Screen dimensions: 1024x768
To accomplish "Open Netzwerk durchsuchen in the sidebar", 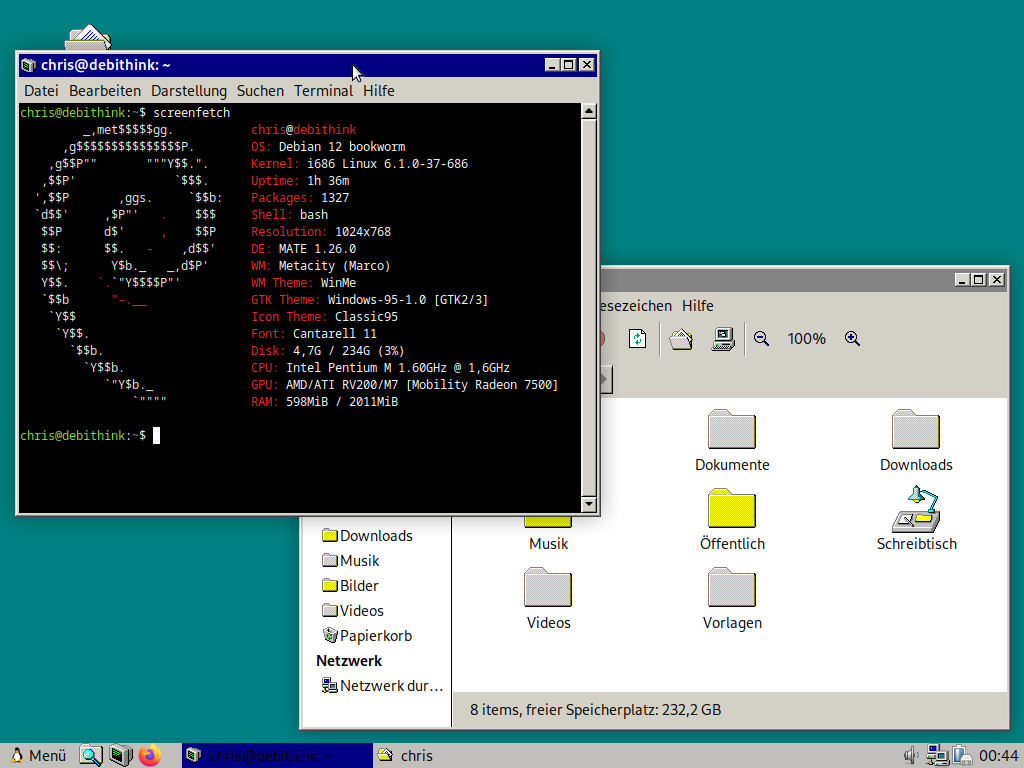I will point(382,686).
